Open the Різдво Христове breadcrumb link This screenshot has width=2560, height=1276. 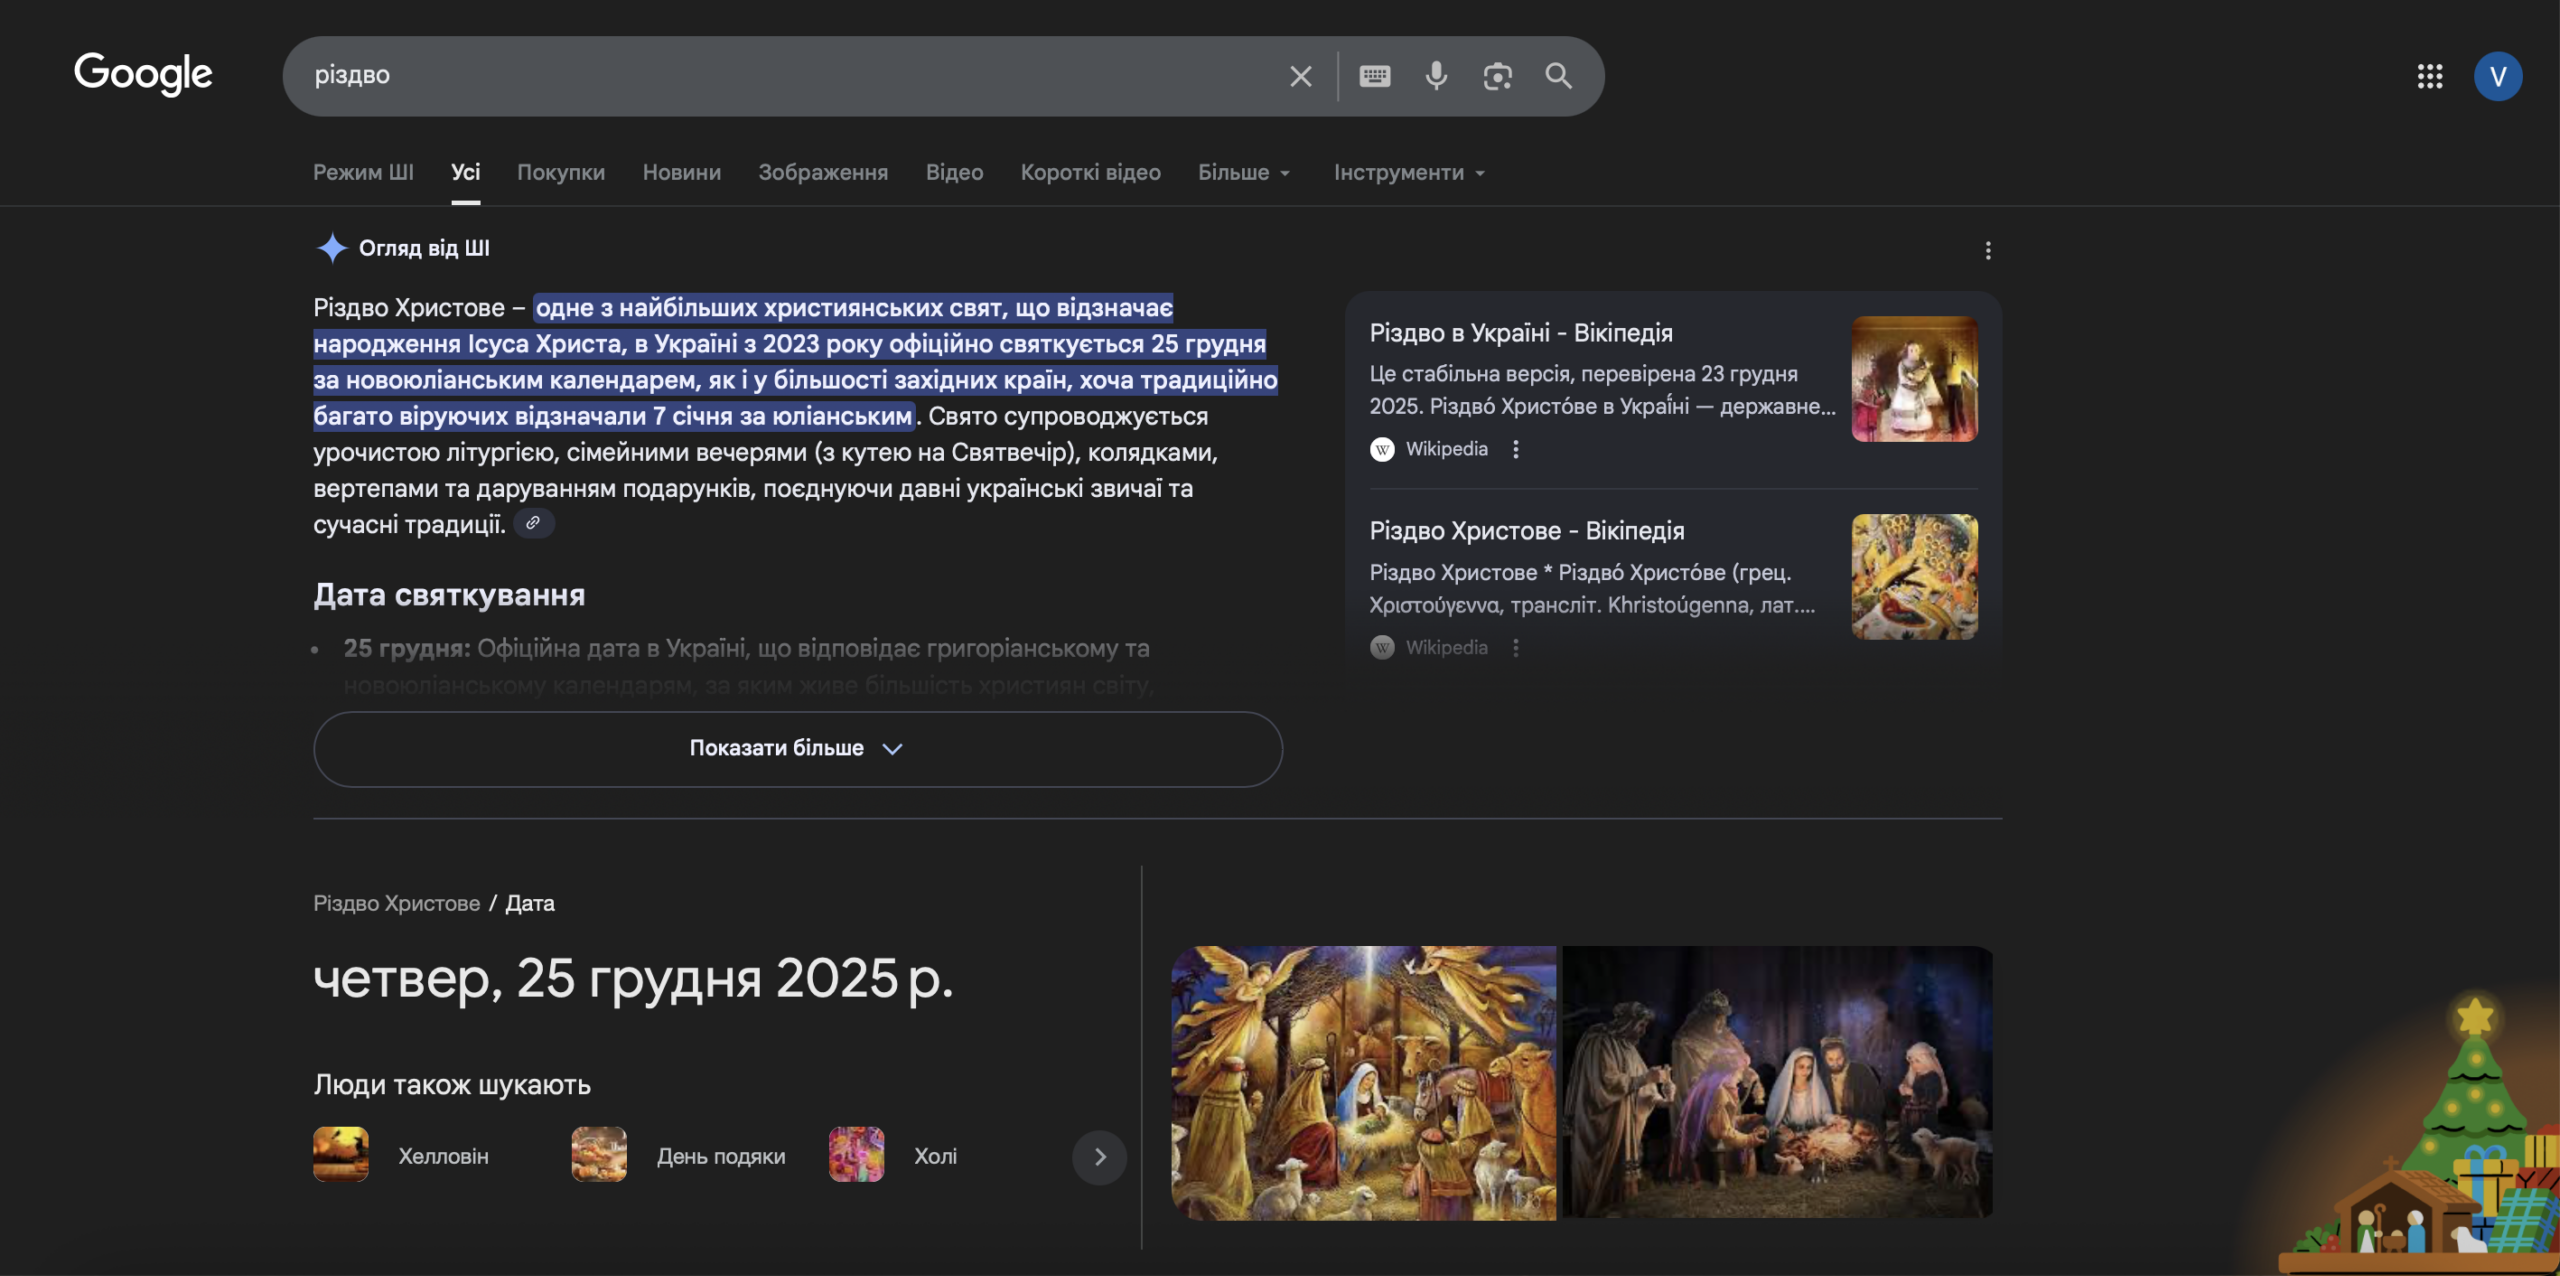[397, 903]
